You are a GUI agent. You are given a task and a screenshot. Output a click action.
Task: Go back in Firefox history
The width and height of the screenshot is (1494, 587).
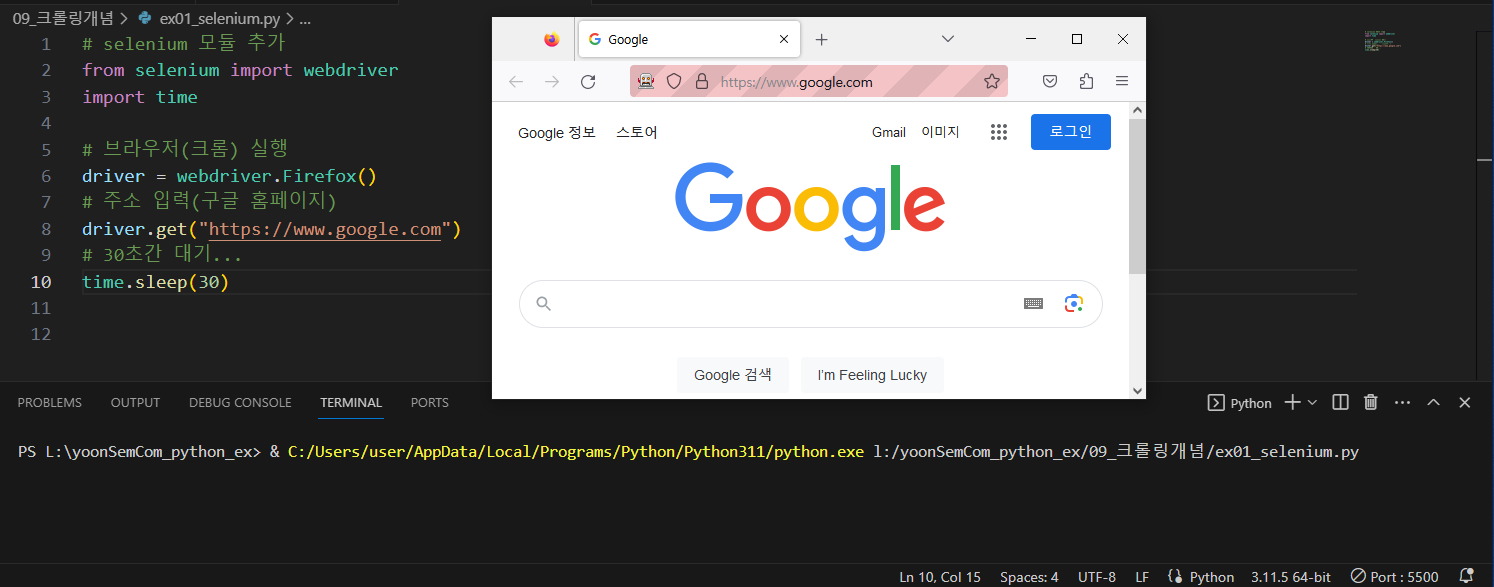click(x=516, y=82)
